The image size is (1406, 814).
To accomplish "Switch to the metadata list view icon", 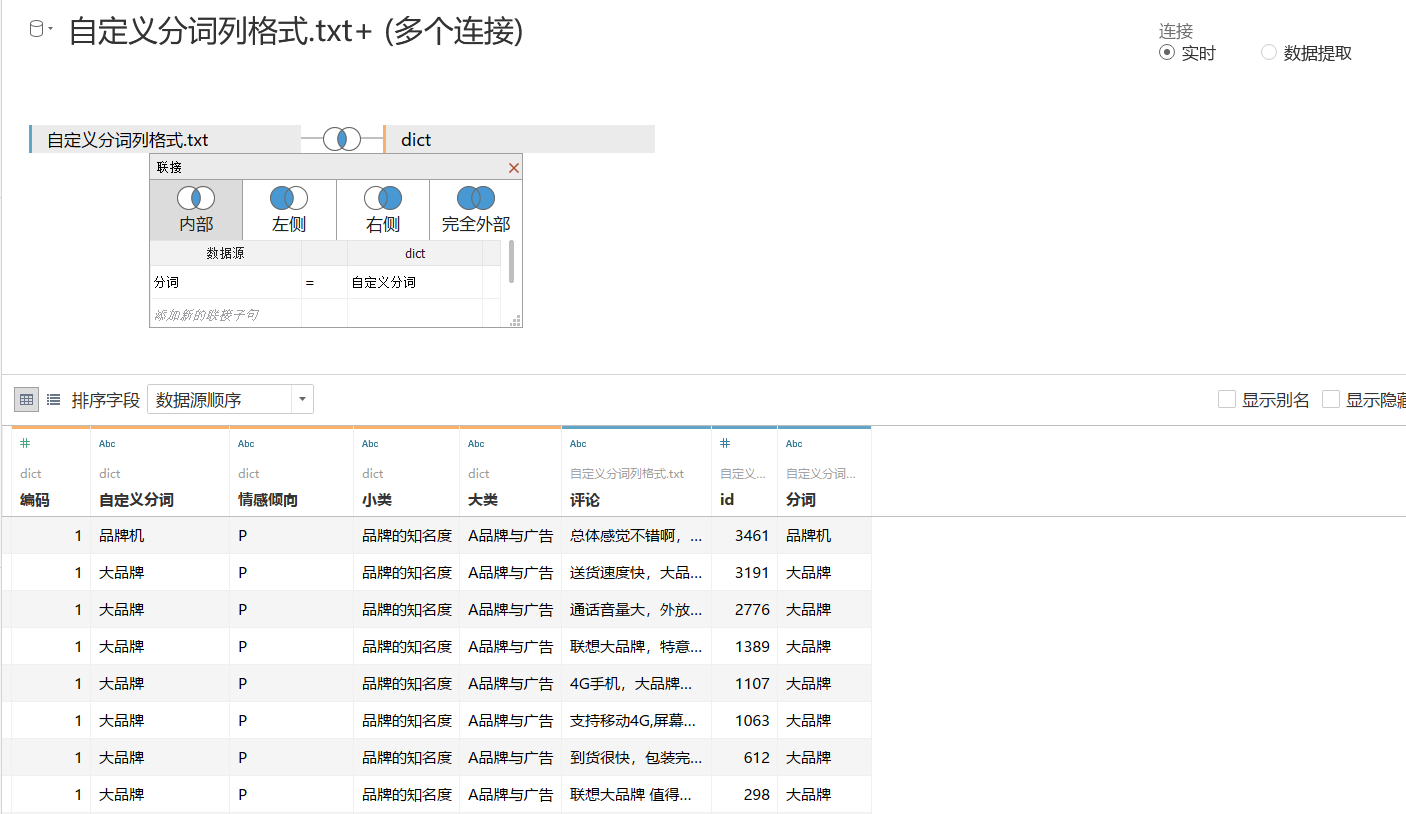I will tap(53, 400).
